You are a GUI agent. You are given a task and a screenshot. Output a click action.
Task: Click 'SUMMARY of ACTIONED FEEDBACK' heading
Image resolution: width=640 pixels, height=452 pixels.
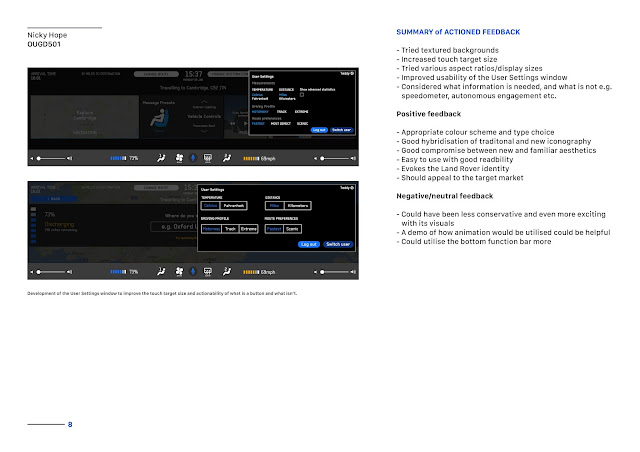point(458,32)
